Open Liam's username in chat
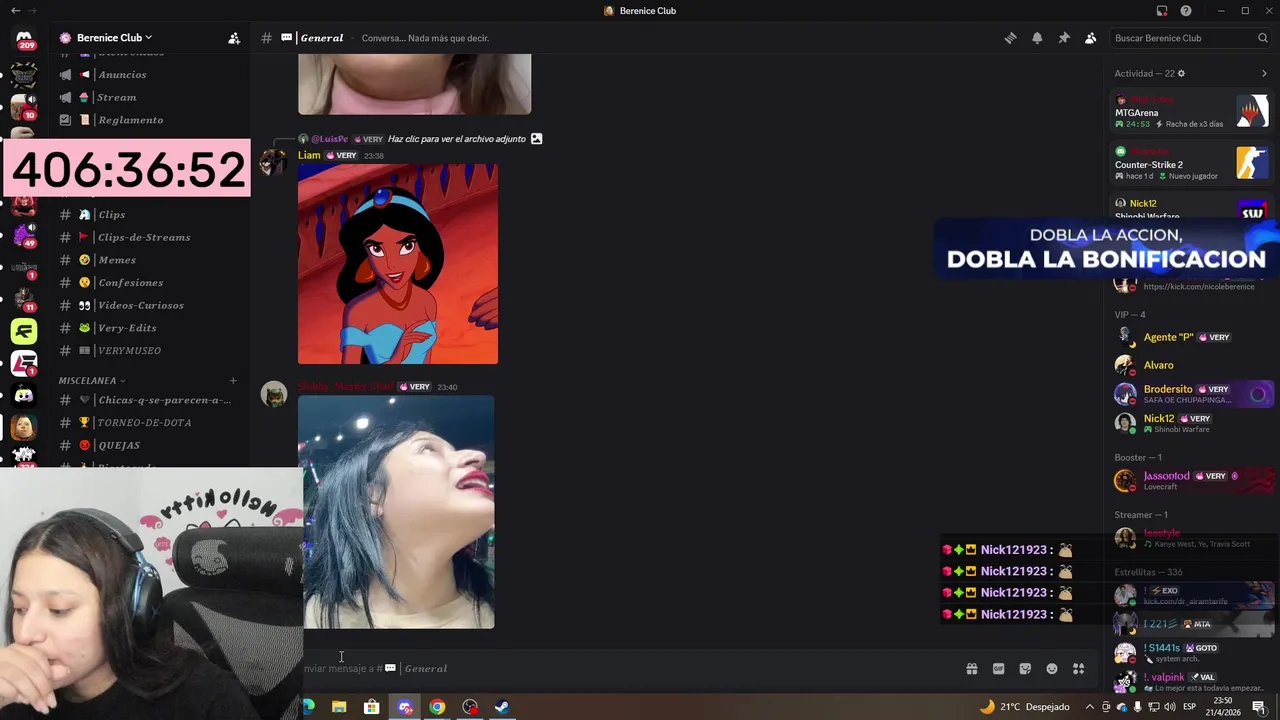This screenshot has height=720, width=1280. pos(309,155)
